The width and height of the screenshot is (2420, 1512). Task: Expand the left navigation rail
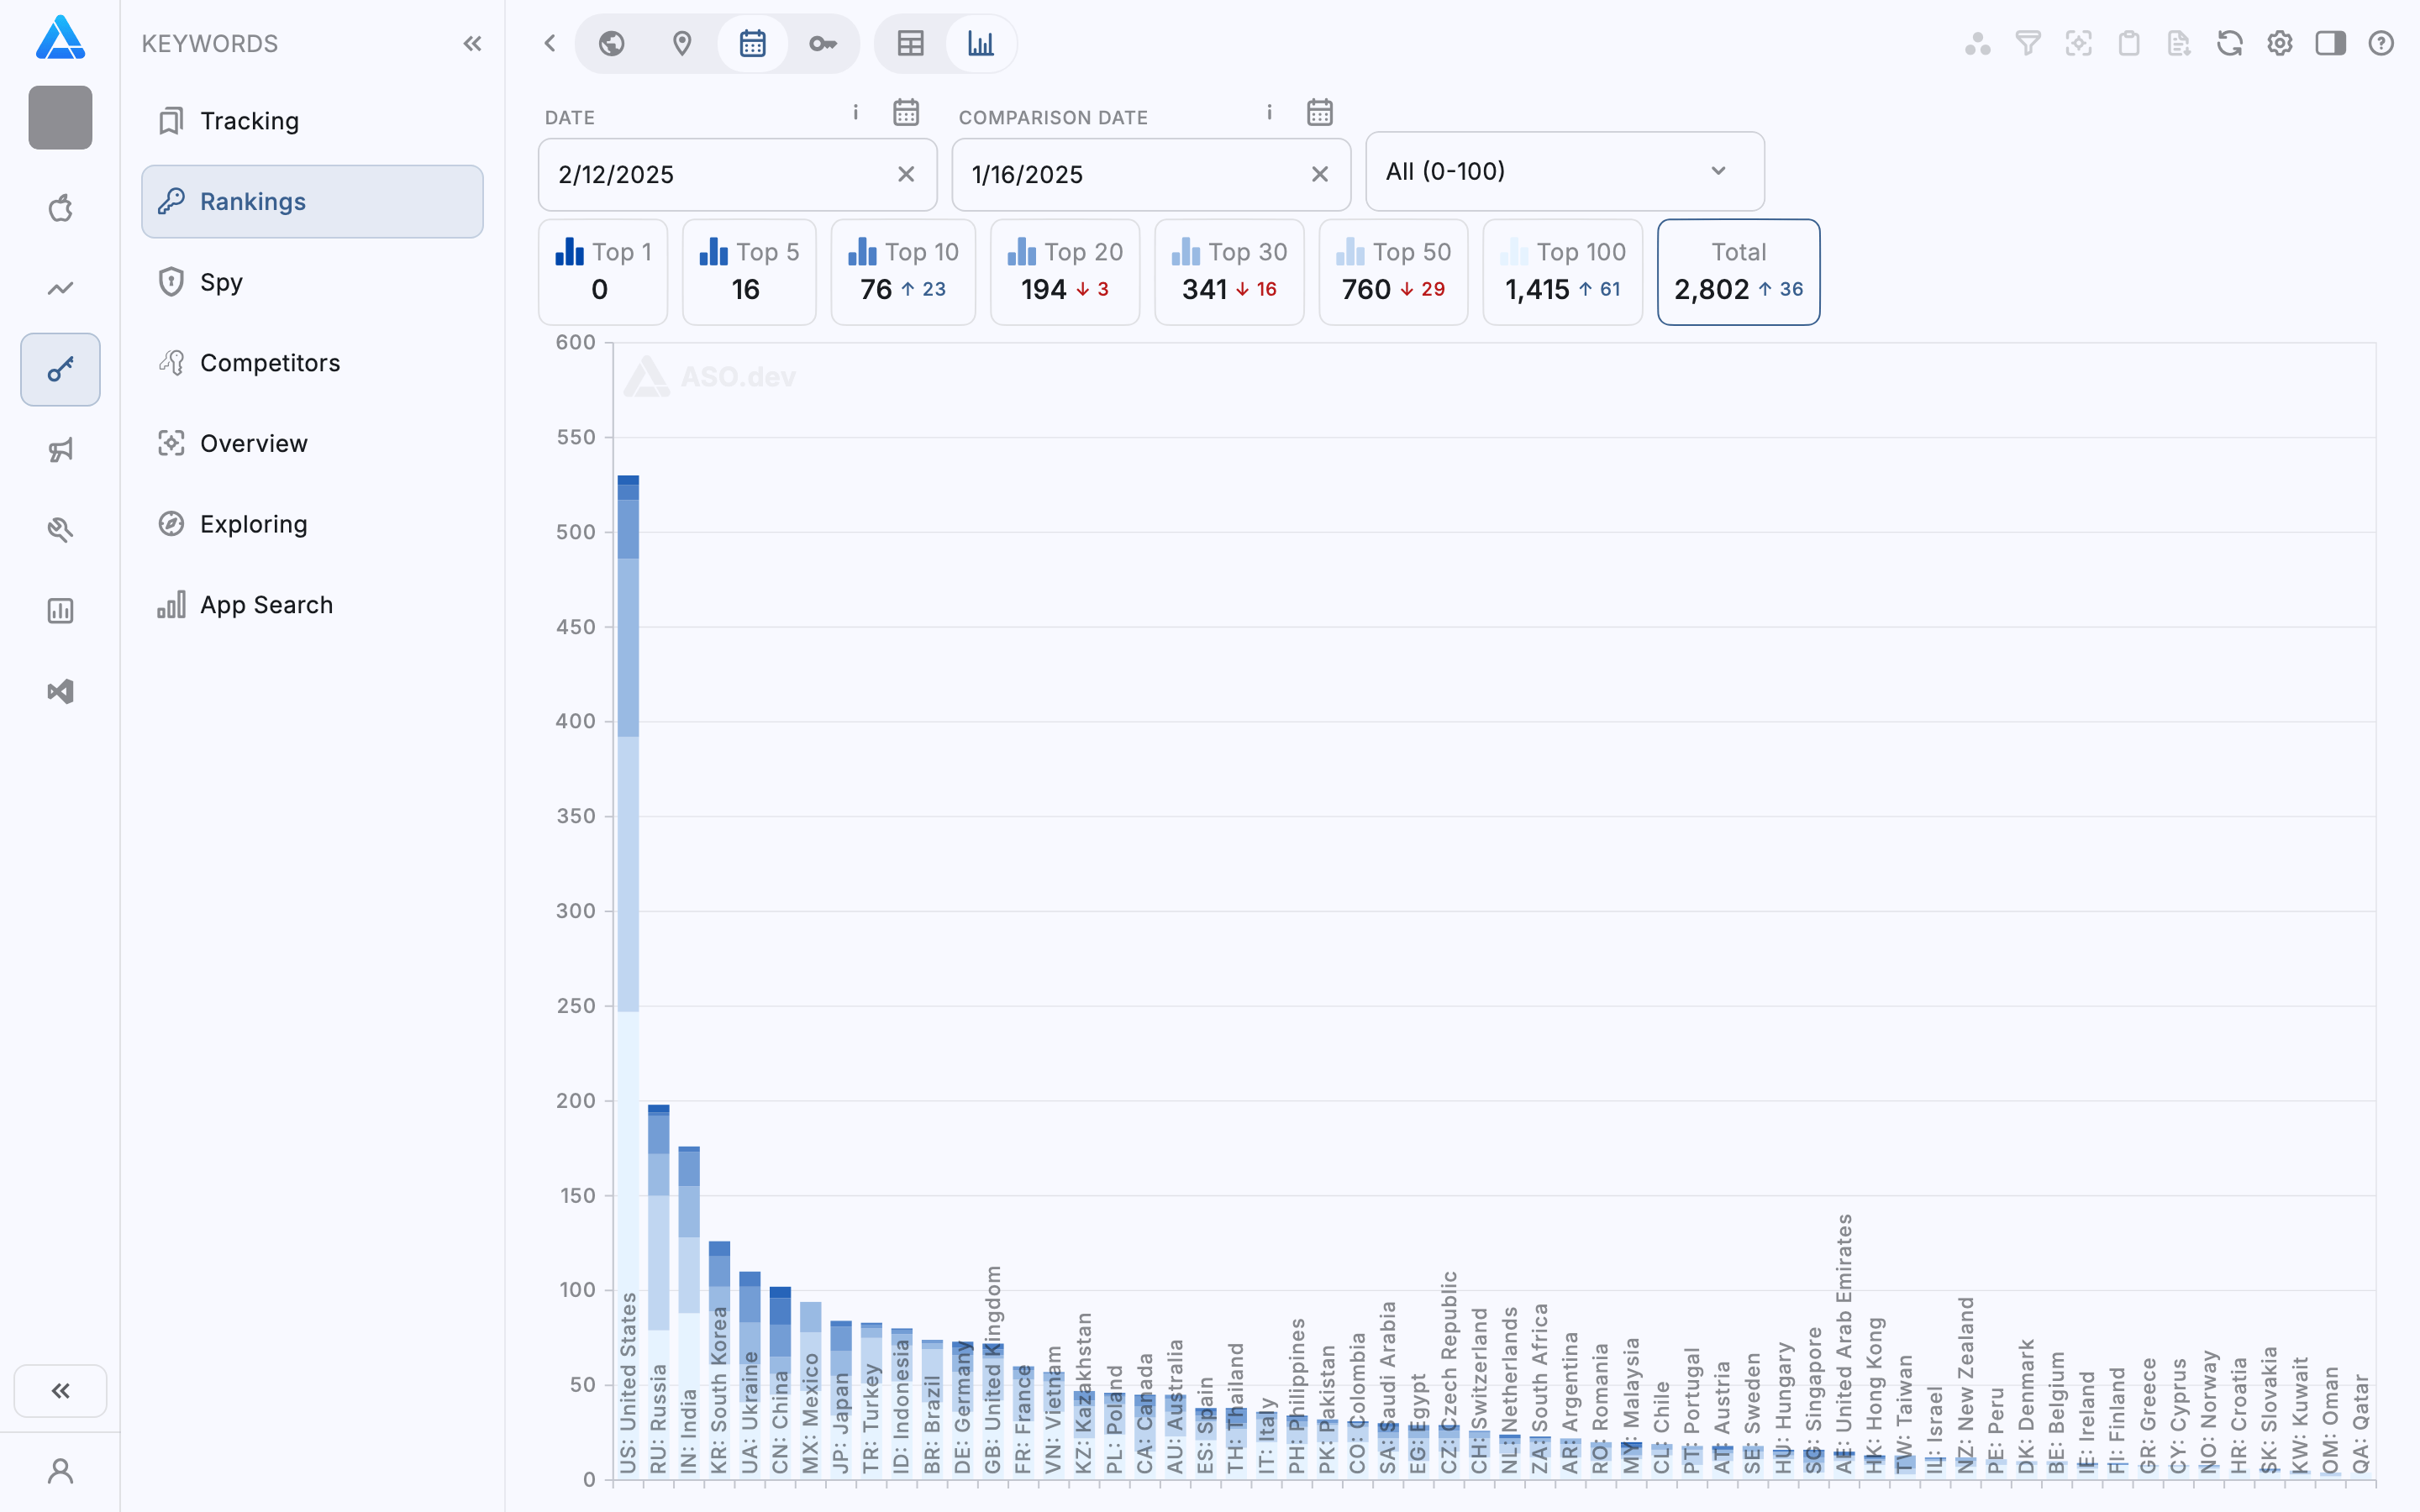(x=60, y=1390)
